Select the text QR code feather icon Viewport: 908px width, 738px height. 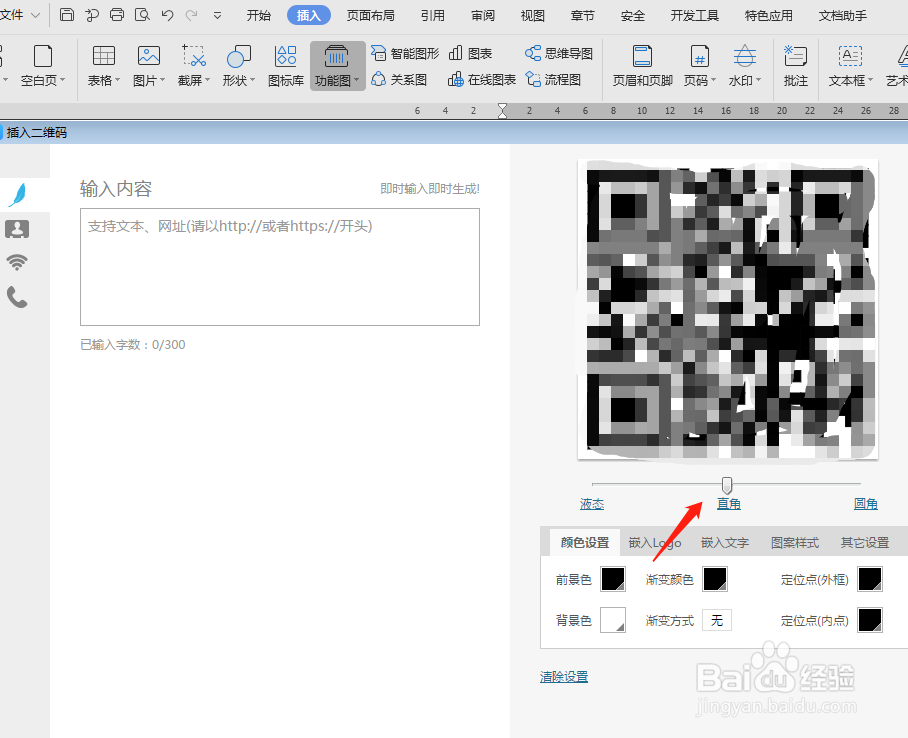[x=17, y=195]
